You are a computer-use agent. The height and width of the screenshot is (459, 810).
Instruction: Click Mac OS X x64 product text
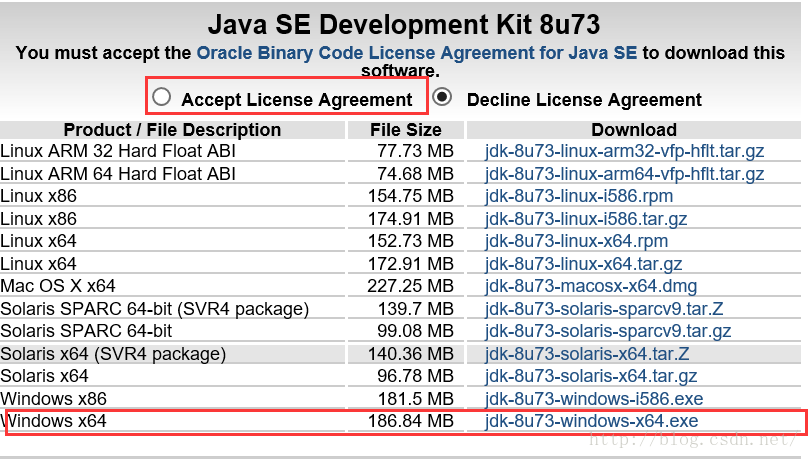[58, 286]
